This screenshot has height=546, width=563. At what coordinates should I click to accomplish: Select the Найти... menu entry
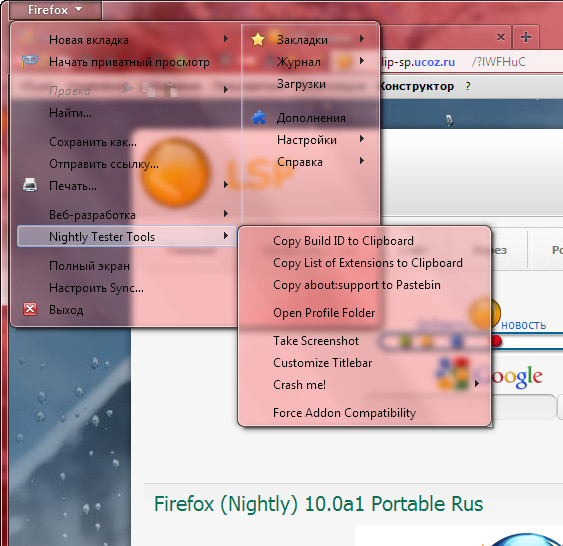tap(70, 113)
